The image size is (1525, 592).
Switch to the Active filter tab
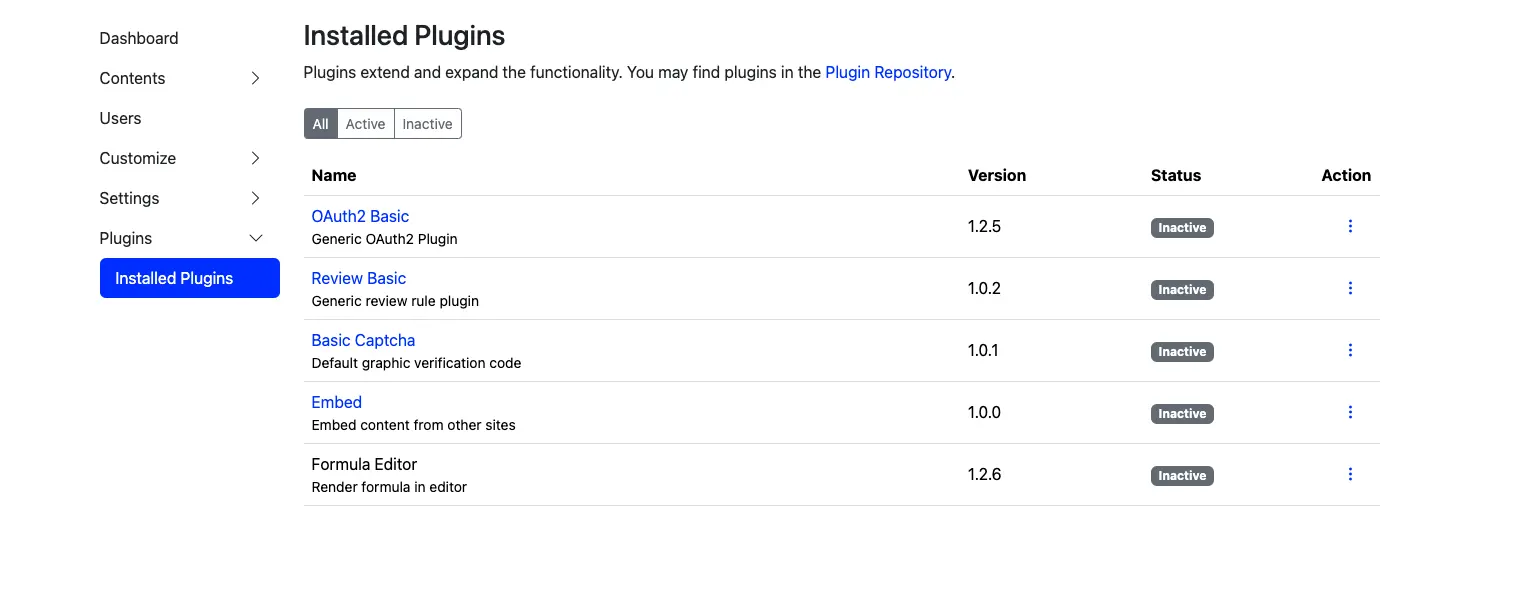click(365, 123)
